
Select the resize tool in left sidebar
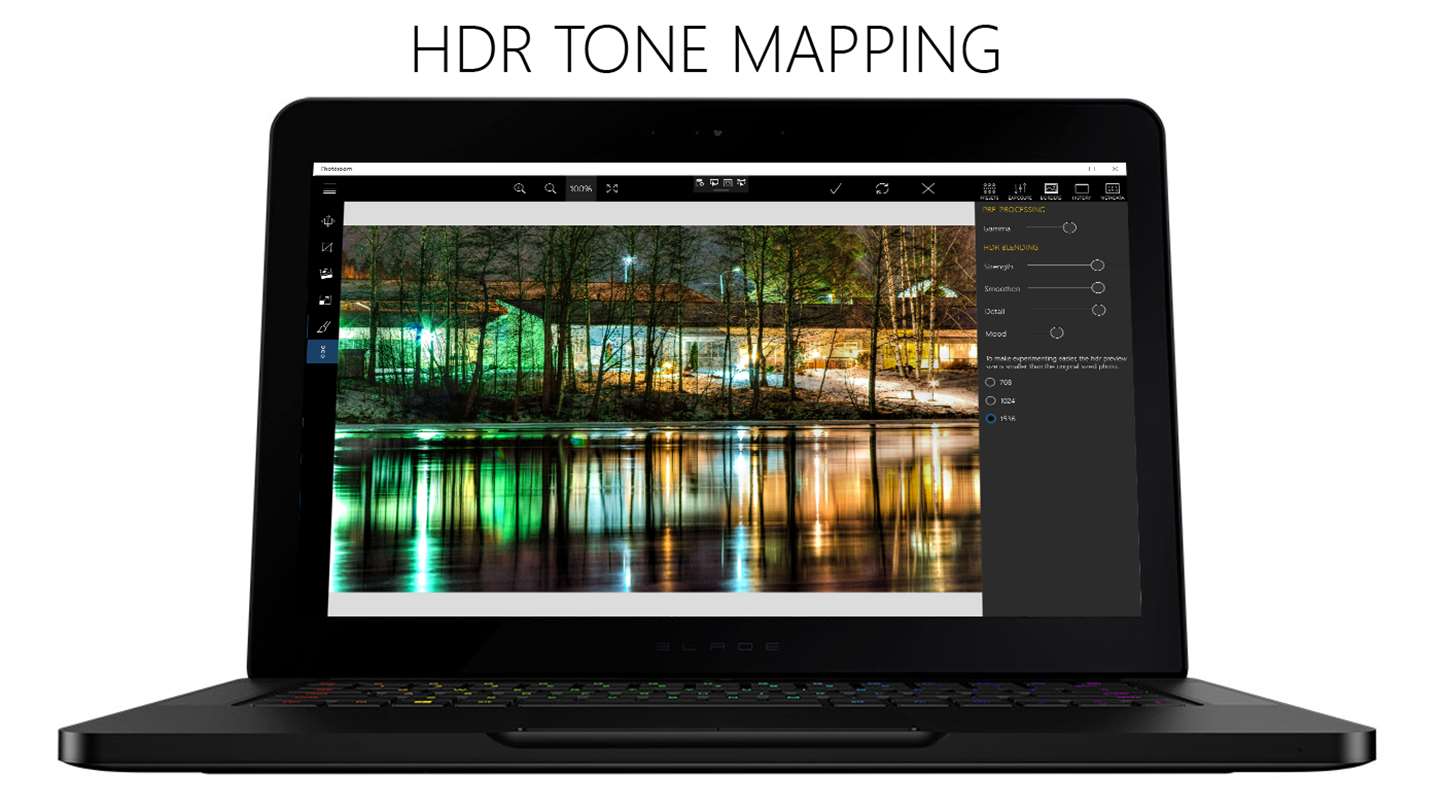point(325,299)
